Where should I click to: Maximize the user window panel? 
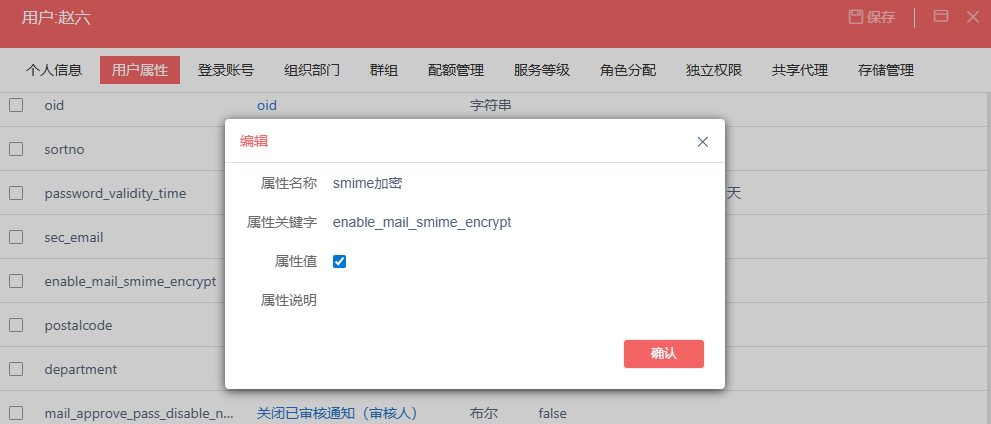940,16
